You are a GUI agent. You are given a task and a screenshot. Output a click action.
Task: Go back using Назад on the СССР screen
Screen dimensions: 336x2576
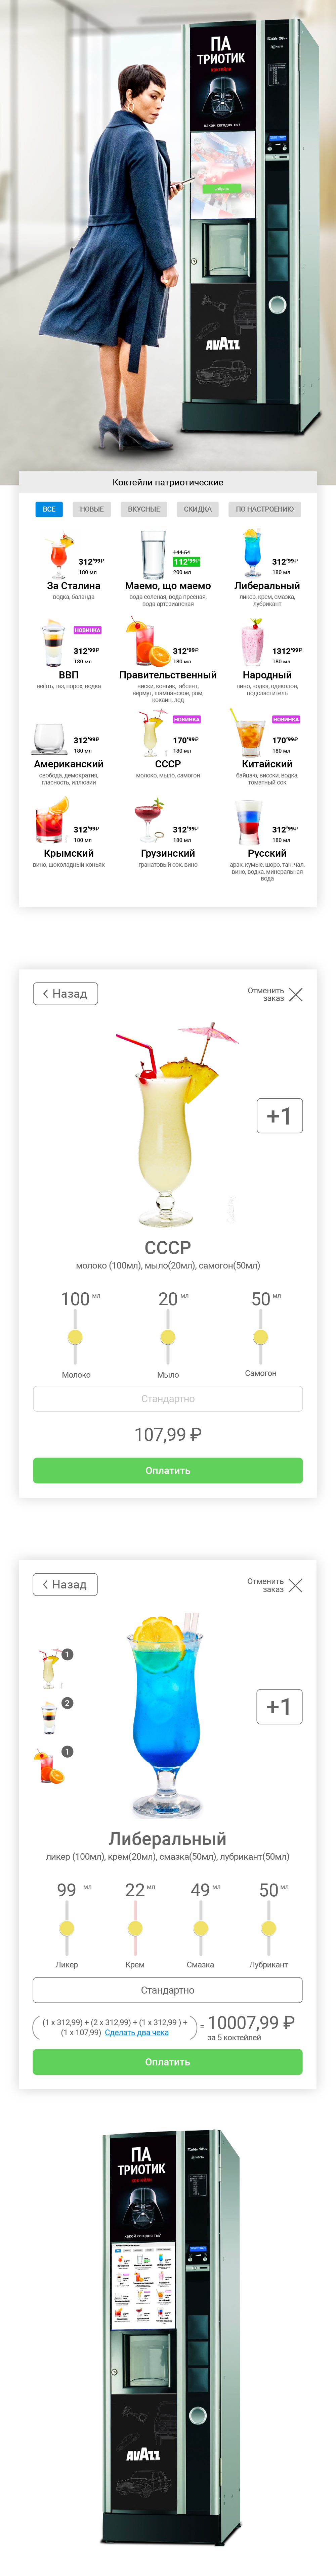(65, 993)
